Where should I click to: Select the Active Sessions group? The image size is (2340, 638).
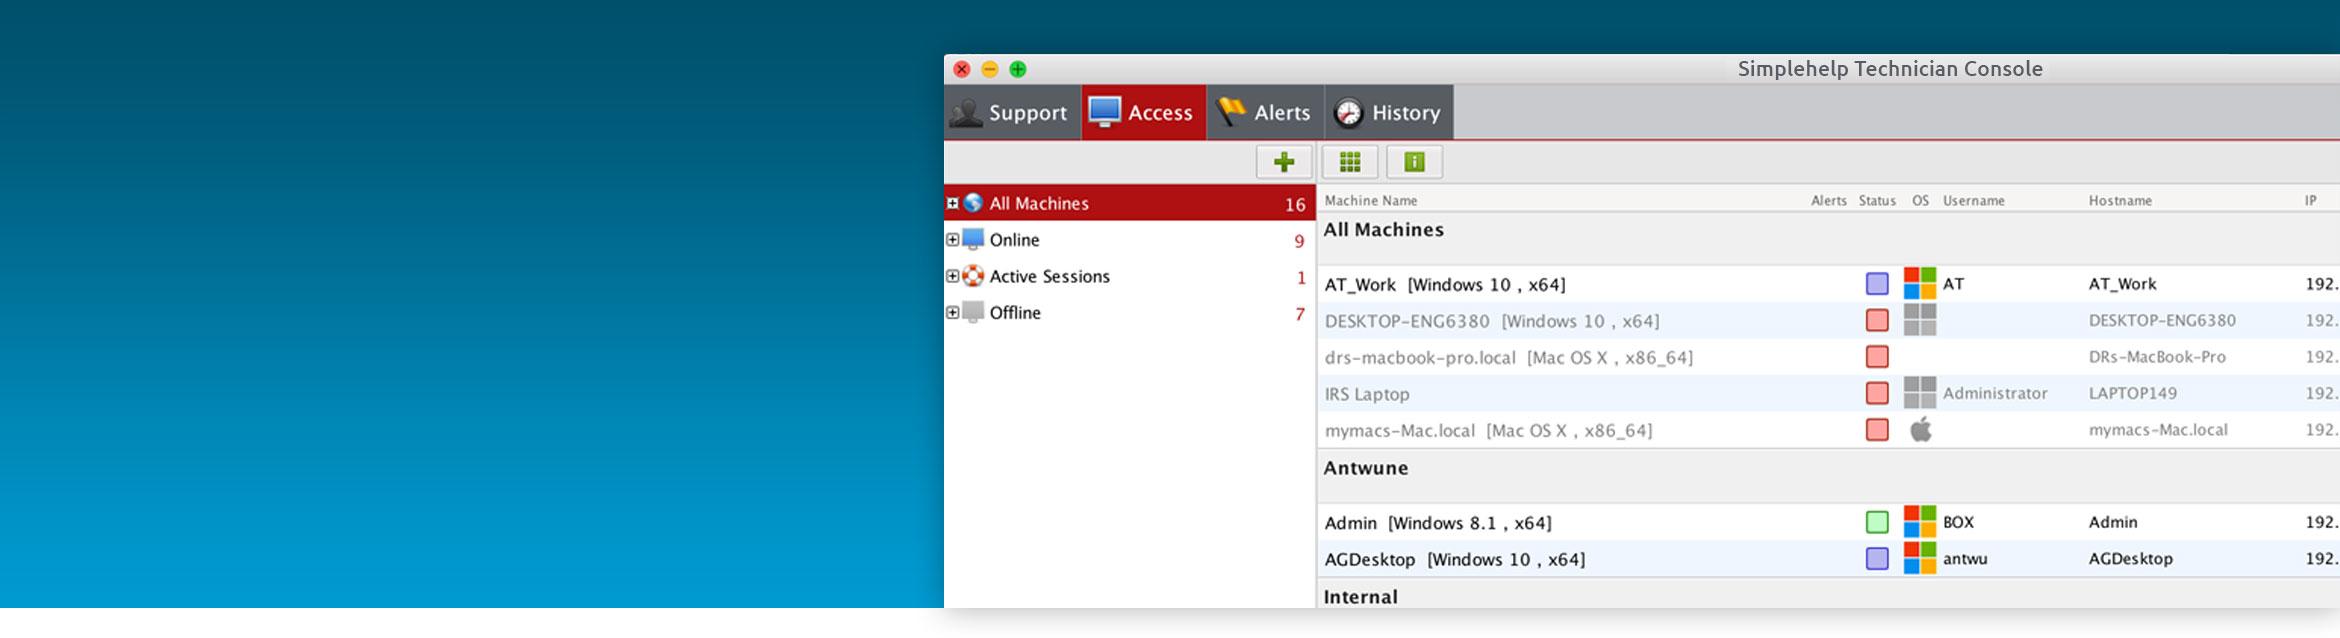click(x=1130, y=276)
